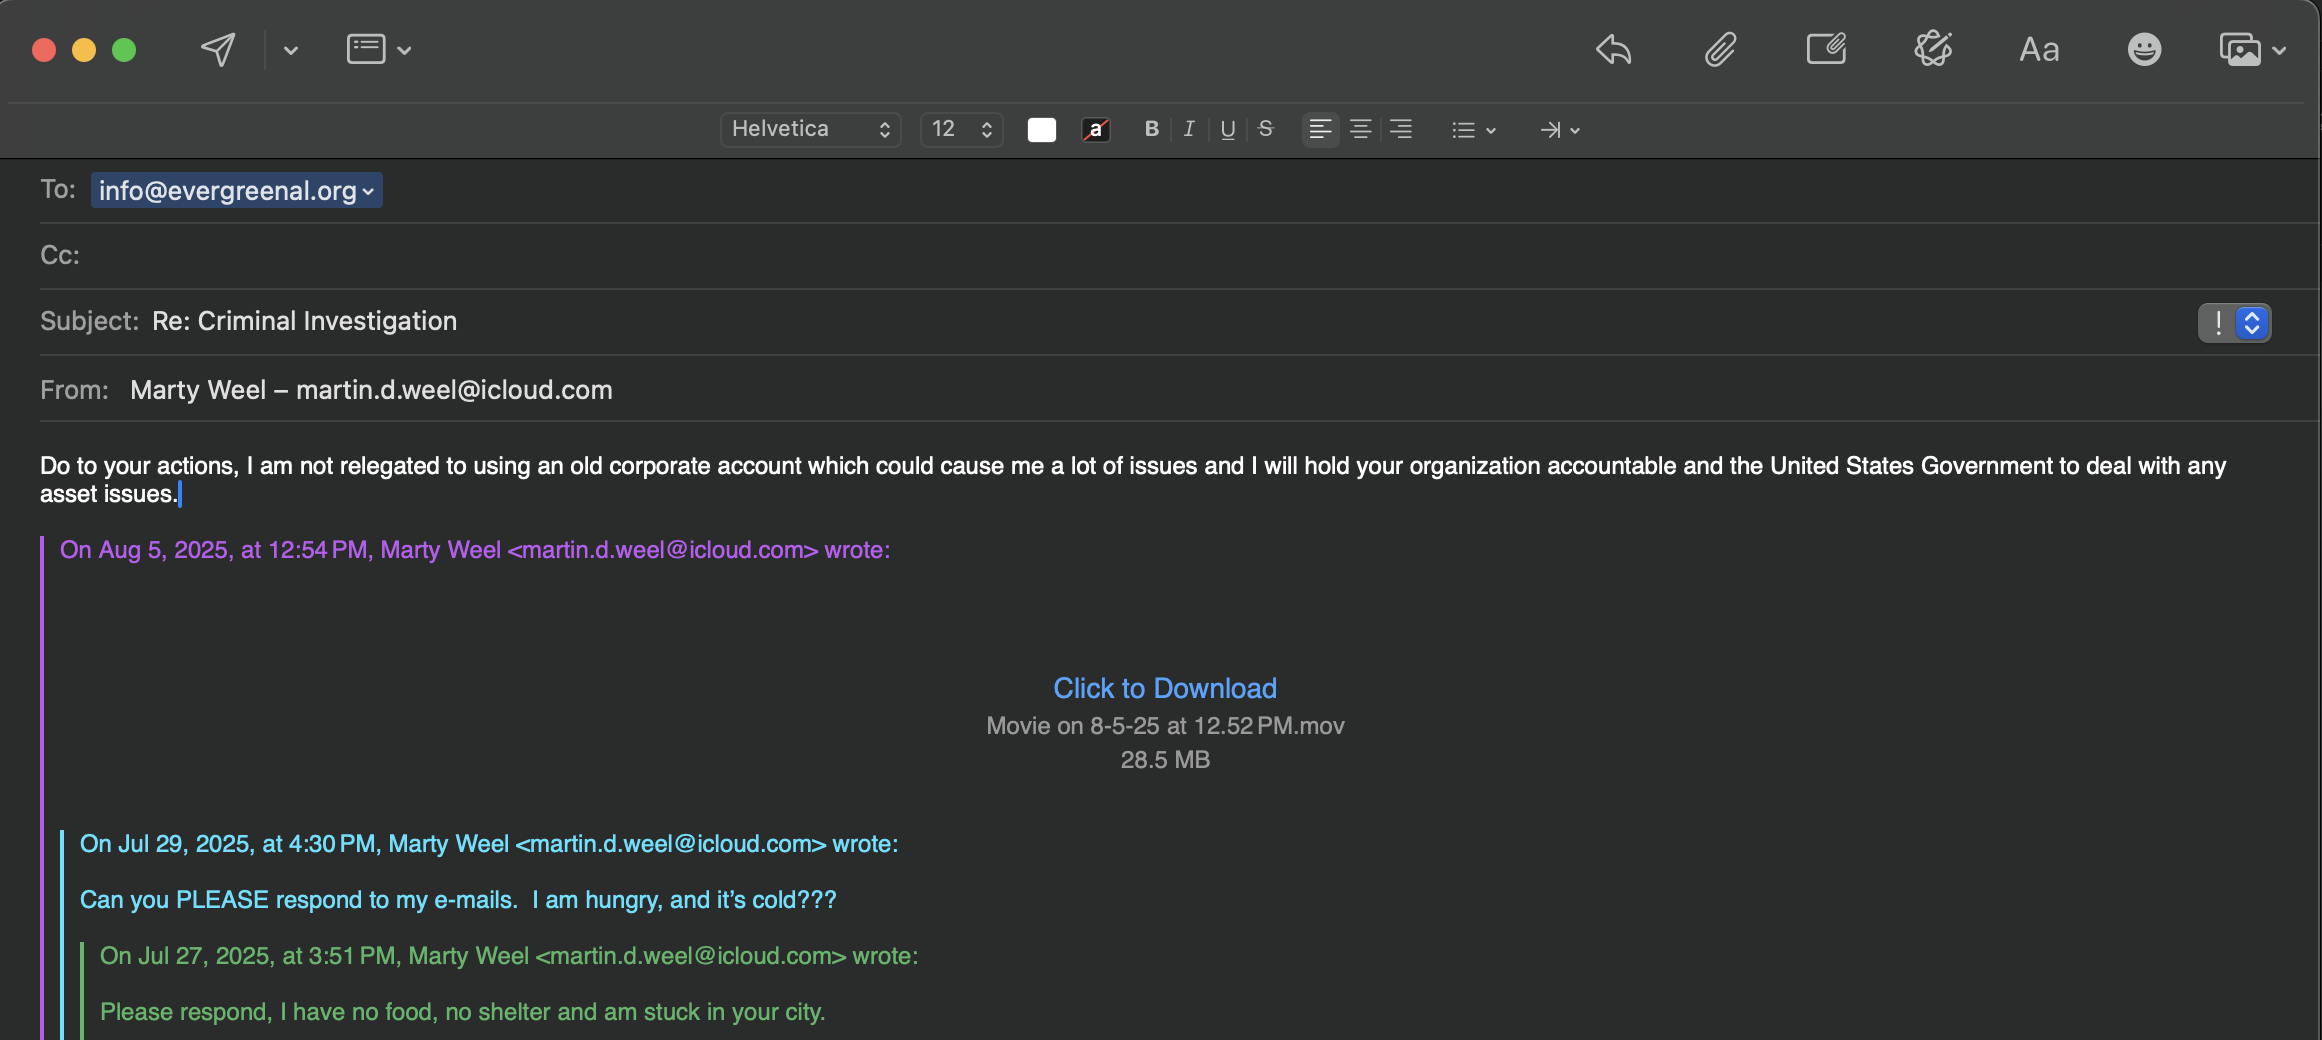Click the 28.5 MB attachment size
Viewport: 2322px width, 1040px height.
pos(1165,760)
